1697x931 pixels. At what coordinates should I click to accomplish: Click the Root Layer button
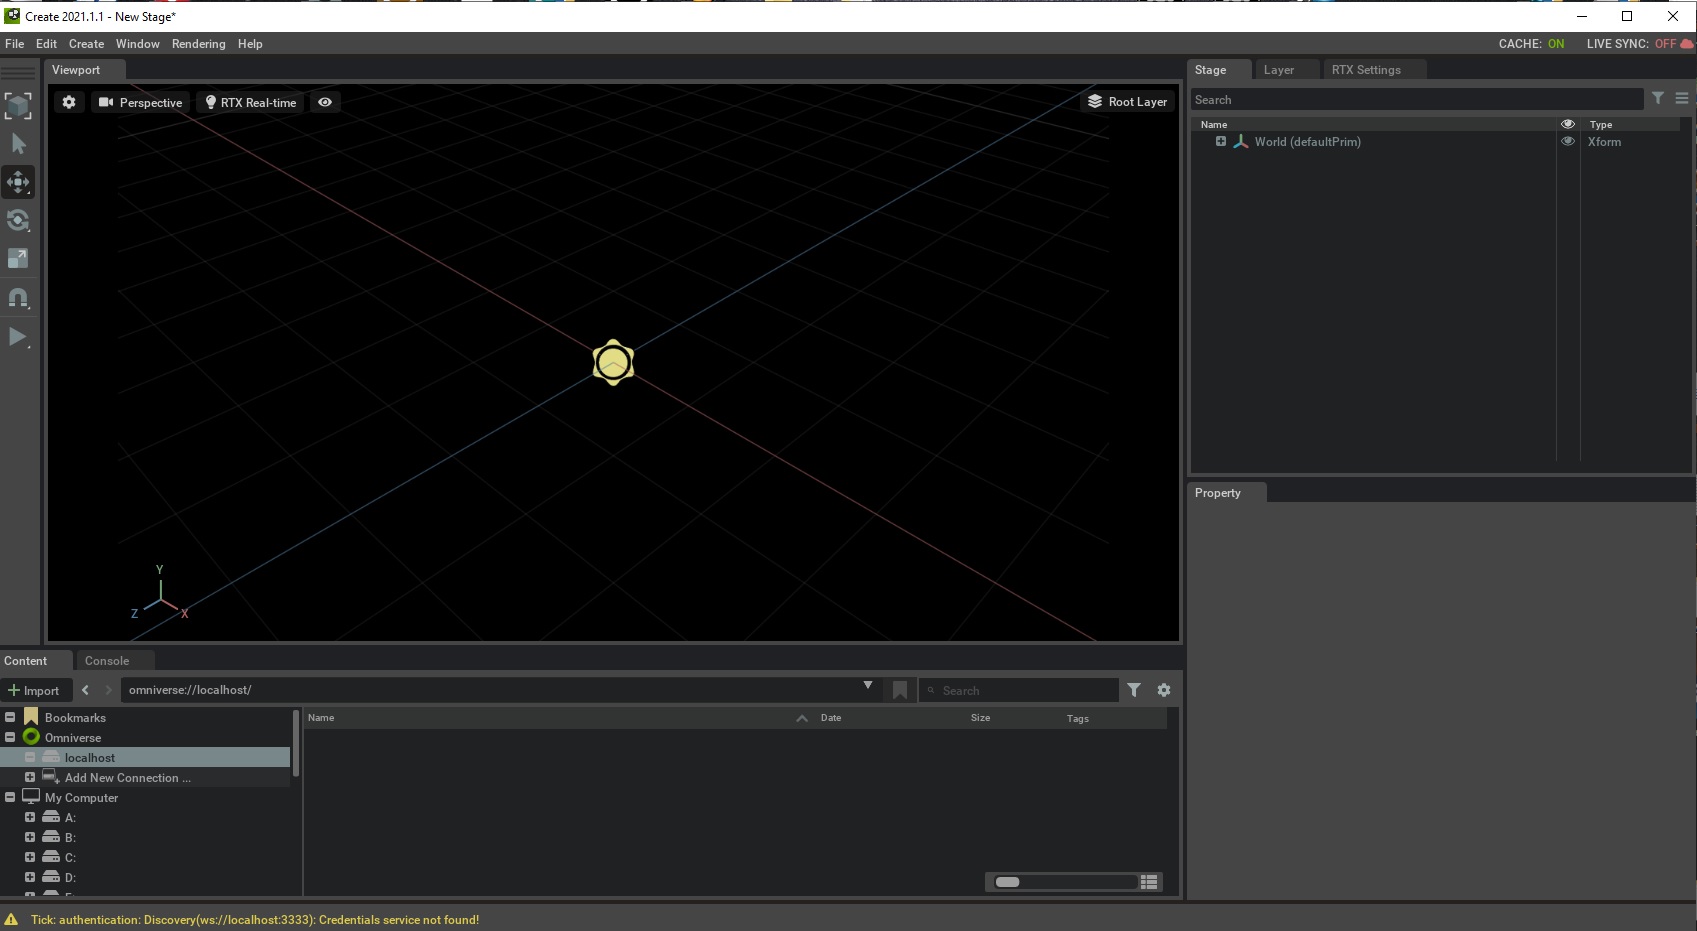(1127, 101)
